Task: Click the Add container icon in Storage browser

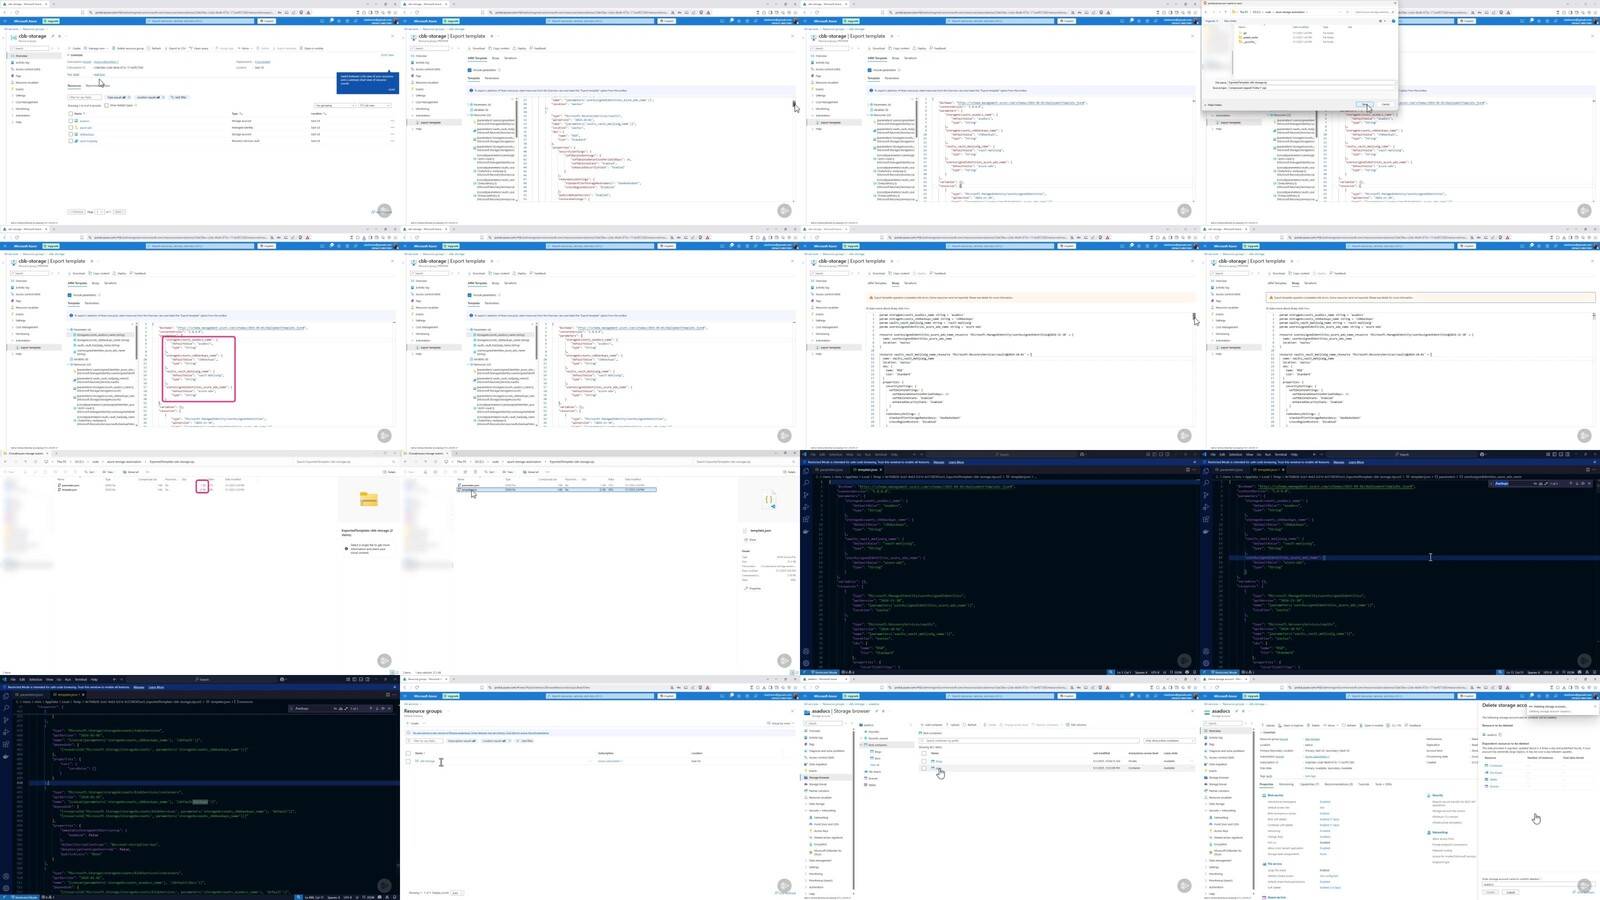Action: tap(924, 725)
